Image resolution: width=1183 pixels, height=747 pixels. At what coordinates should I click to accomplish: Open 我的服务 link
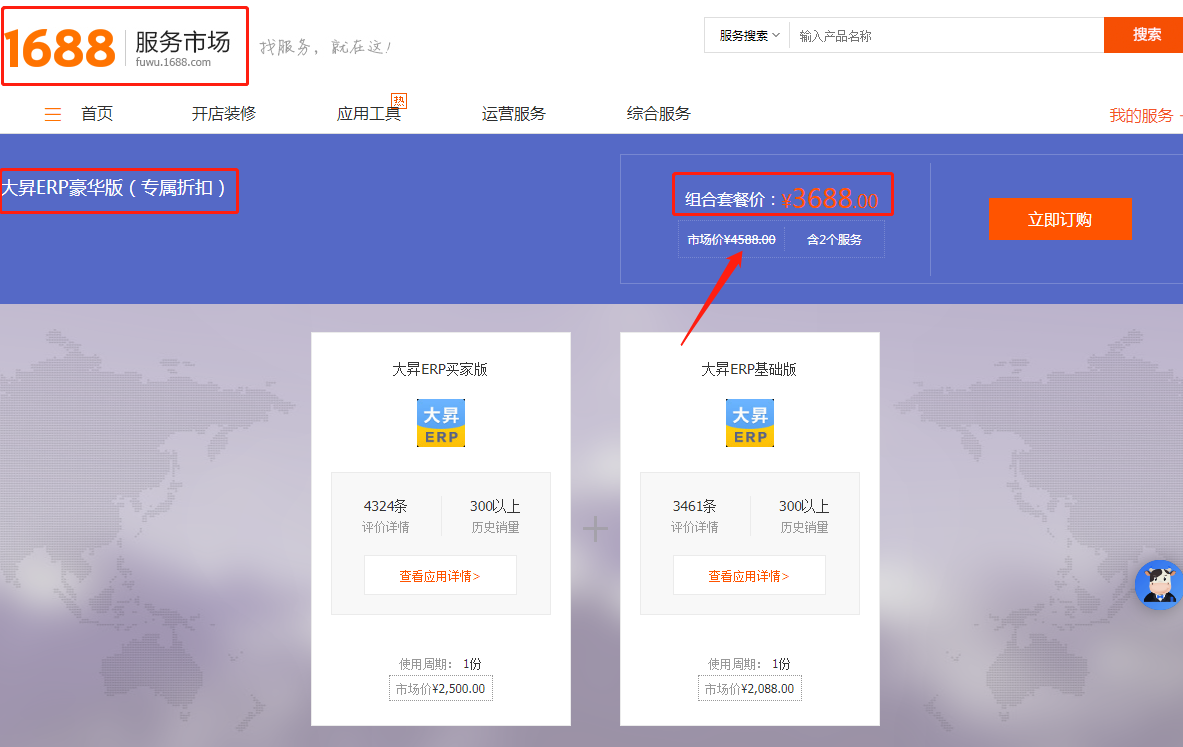1142,115
